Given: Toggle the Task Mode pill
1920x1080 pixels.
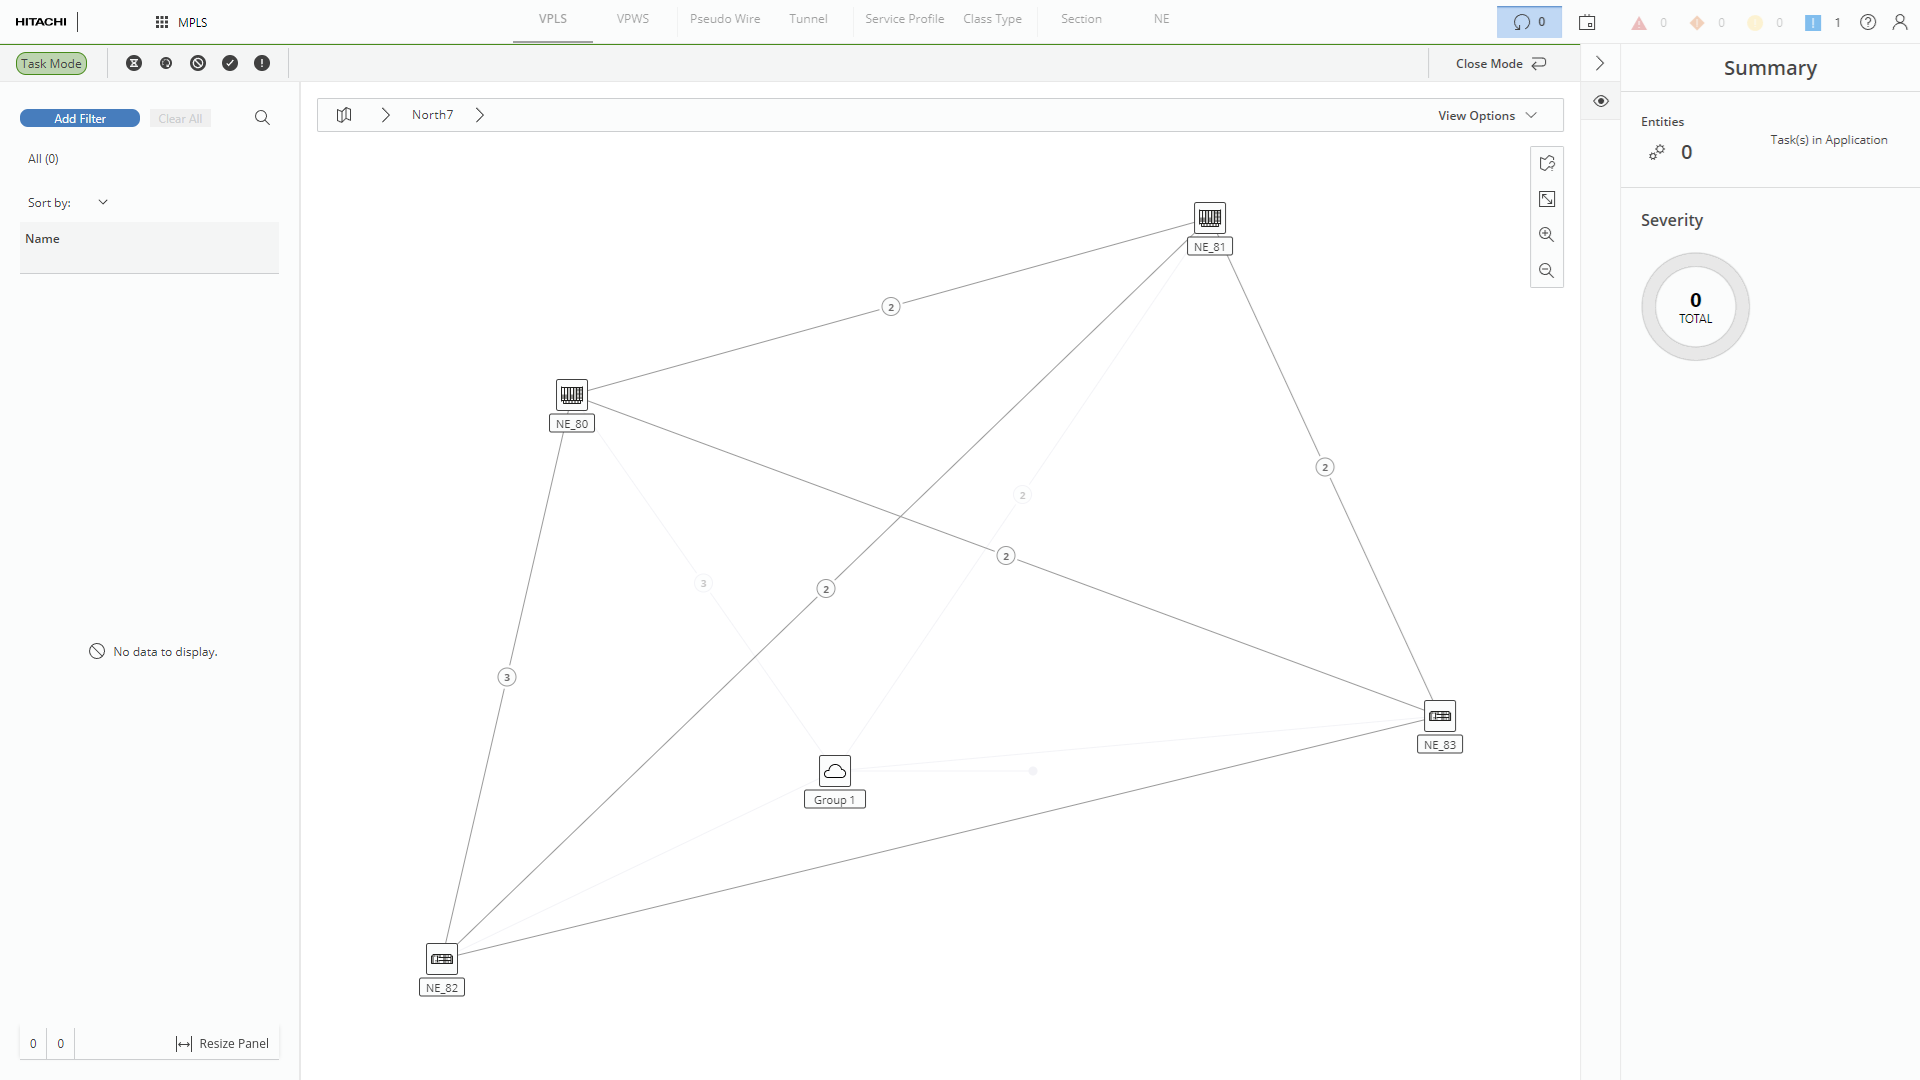Looking at the screenshot, I should [52, 63].
